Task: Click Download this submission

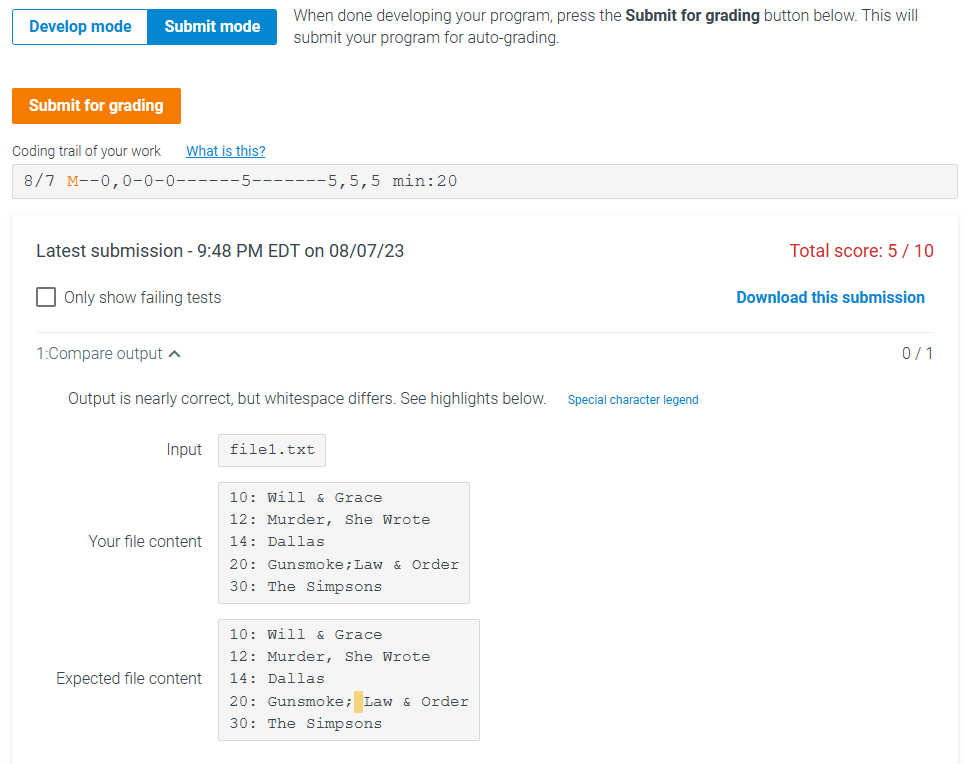Action: (830, 297)
